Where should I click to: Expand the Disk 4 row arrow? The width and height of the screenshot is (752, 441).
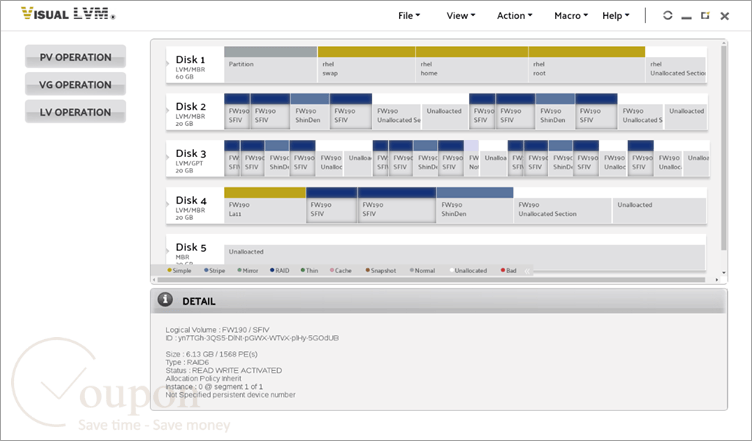168,204
